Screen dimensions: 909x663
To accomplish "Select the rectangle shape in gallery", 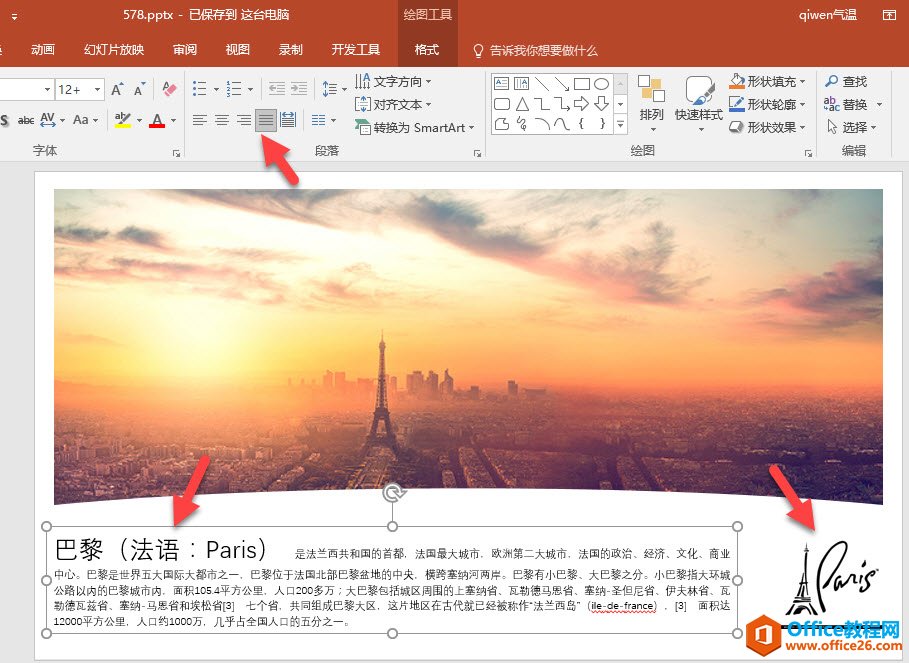I will tap(582, 84).
